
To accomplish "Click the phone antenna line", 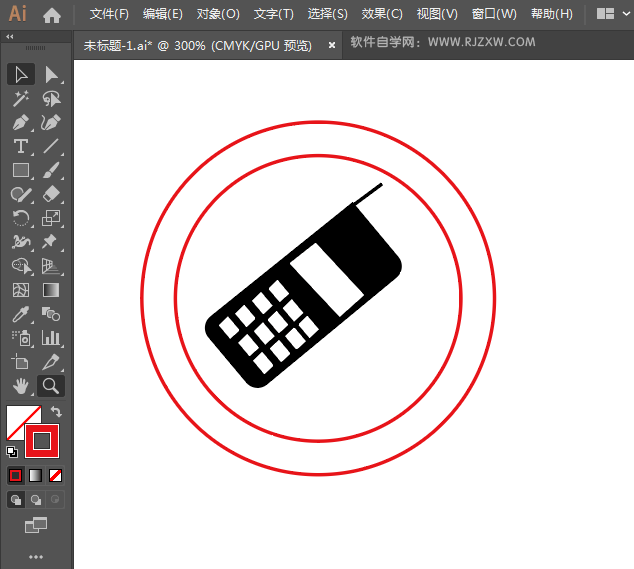I will click(x=367, y=194).
